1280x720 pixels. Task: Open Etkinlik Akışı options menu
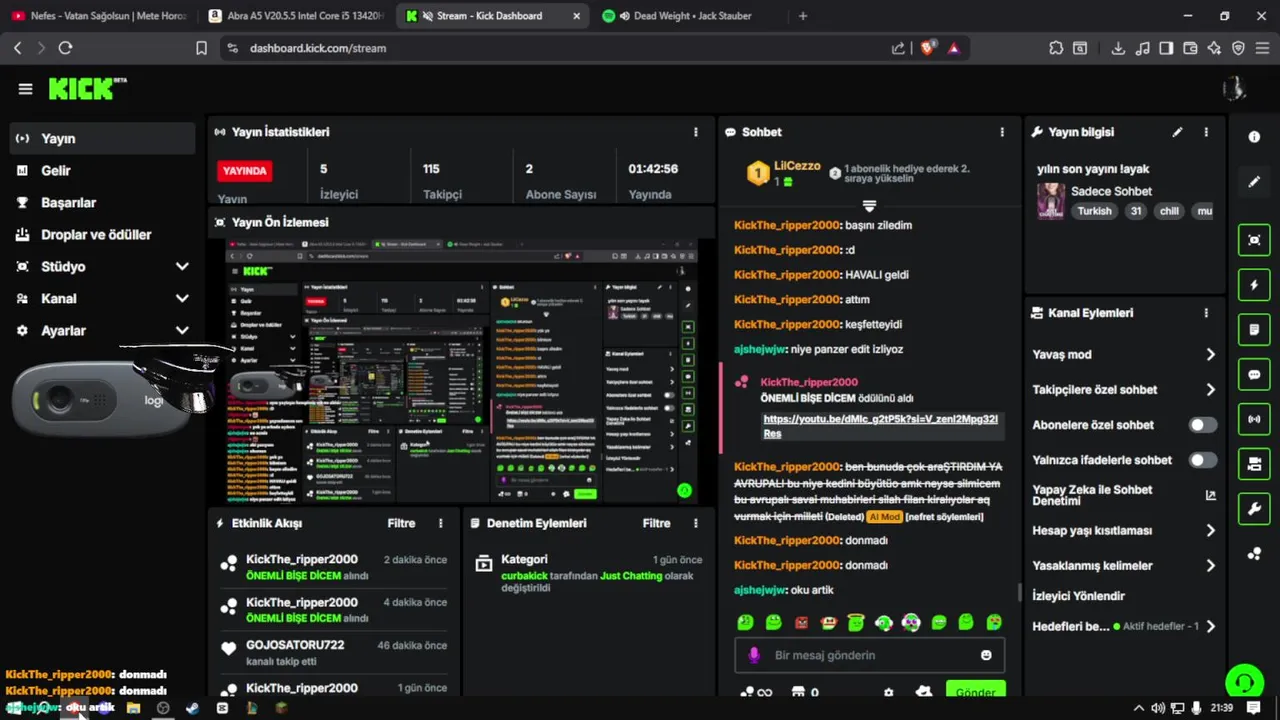[x=441, y=523]
